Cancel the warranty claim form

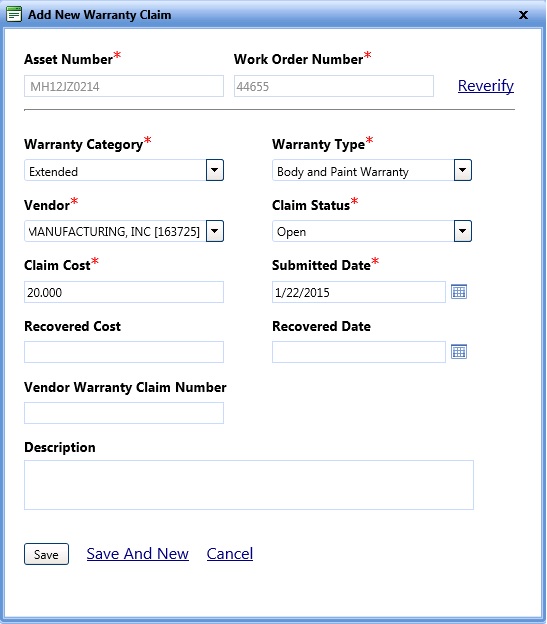point(230,554)
